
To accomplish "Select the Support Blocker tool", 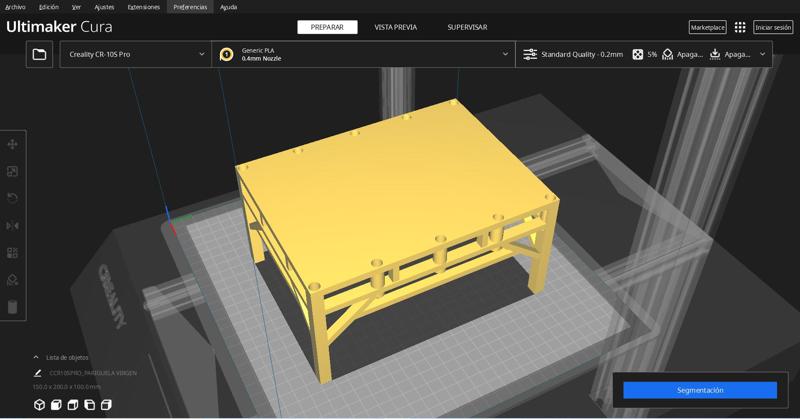I will (x=13, y=280).
